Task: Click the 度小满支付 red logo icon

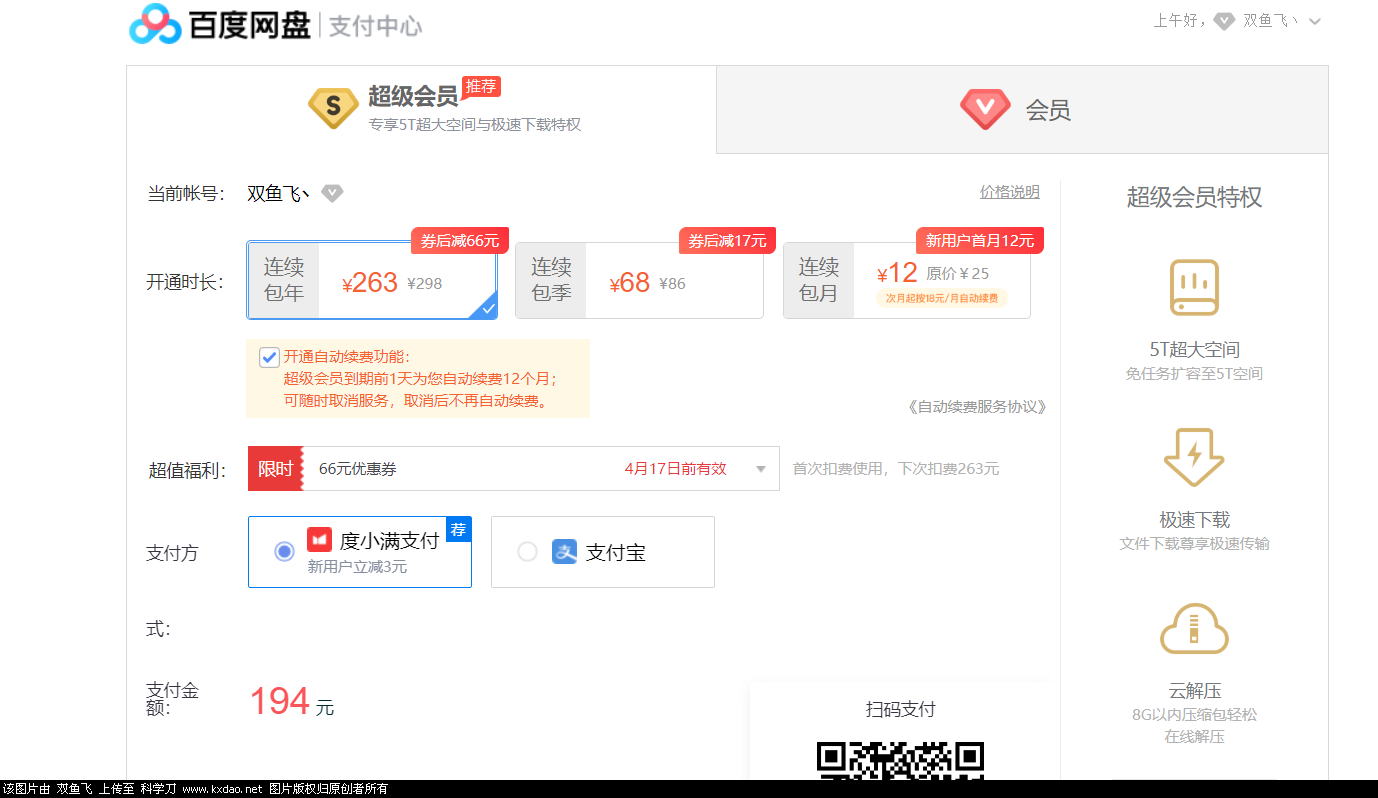Action: point(319,540)
